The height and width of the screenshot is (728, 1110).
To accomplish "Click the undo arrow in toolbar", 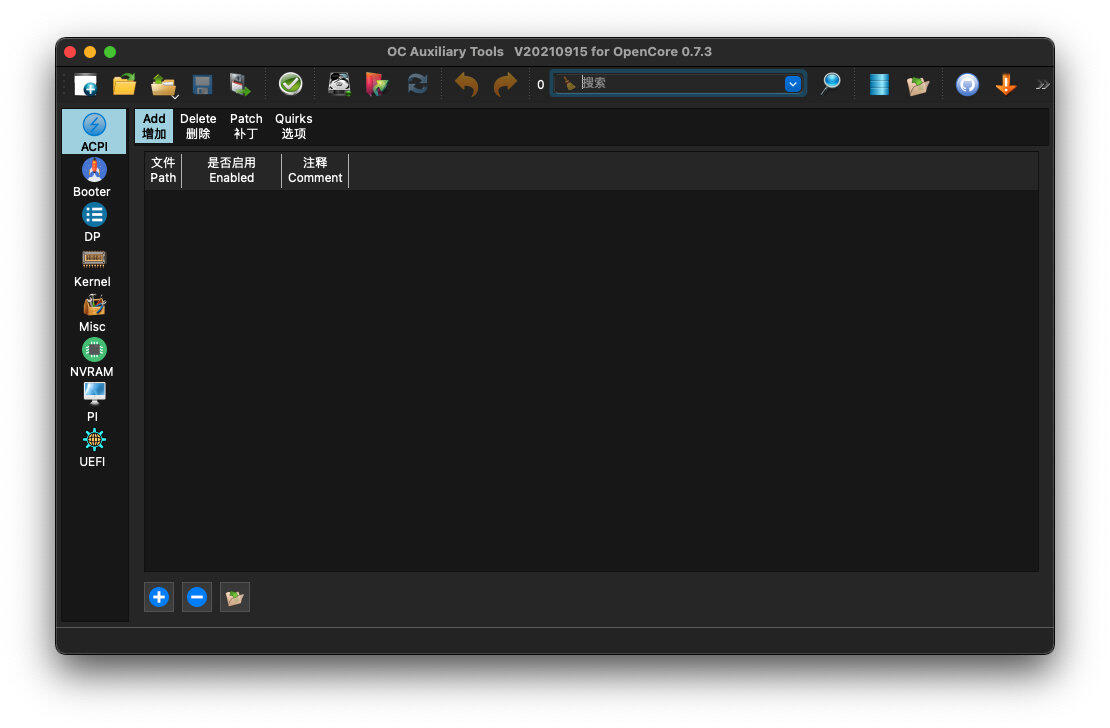I will [467, 84].
